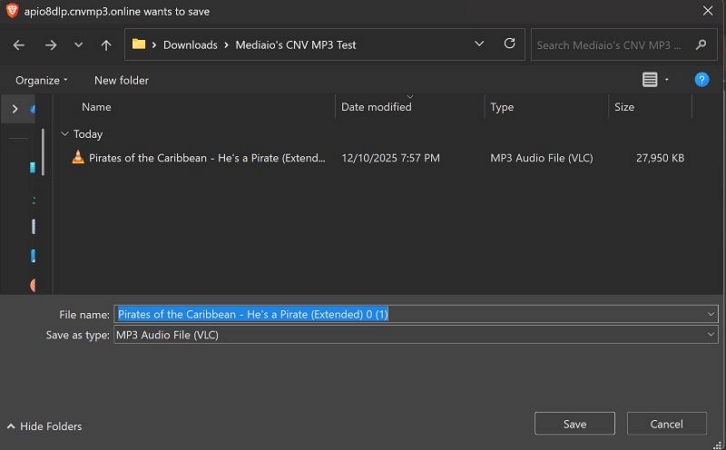This screenshot has height=450, width=726.
Task: Open the view options dropdown arrow
Action: [x=667, y=80]
